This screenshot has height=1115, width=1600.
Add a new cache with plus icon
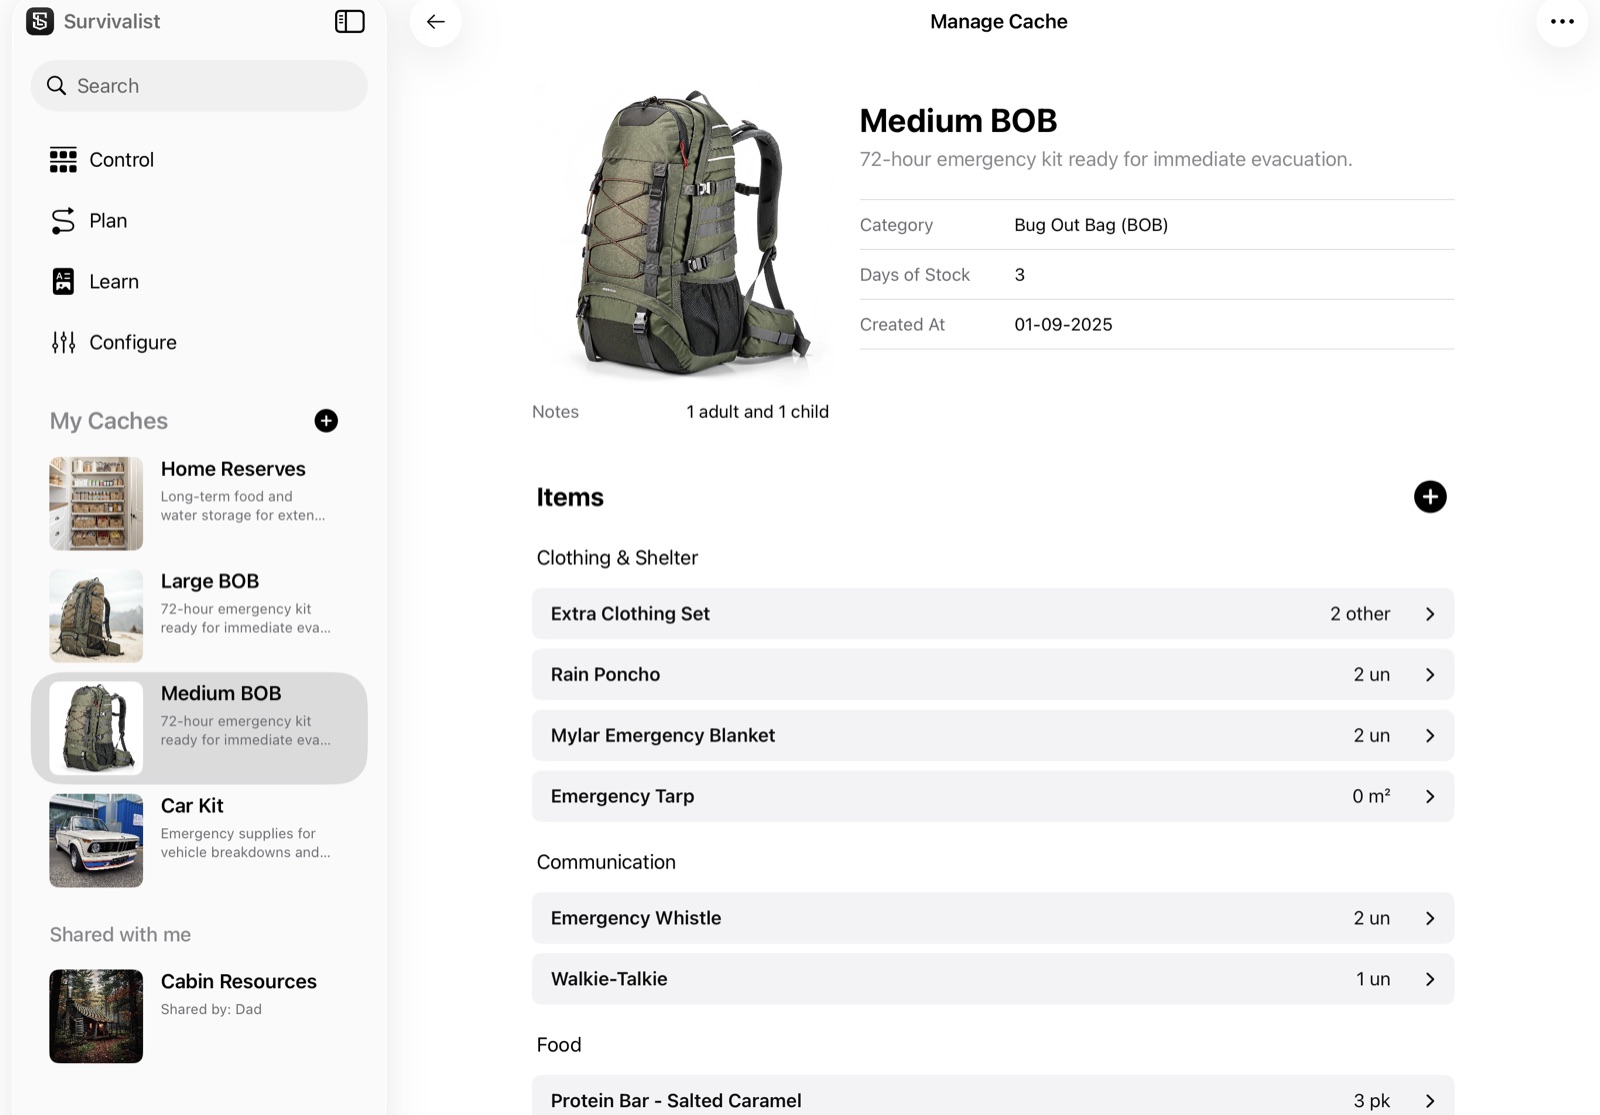point(326,421)
